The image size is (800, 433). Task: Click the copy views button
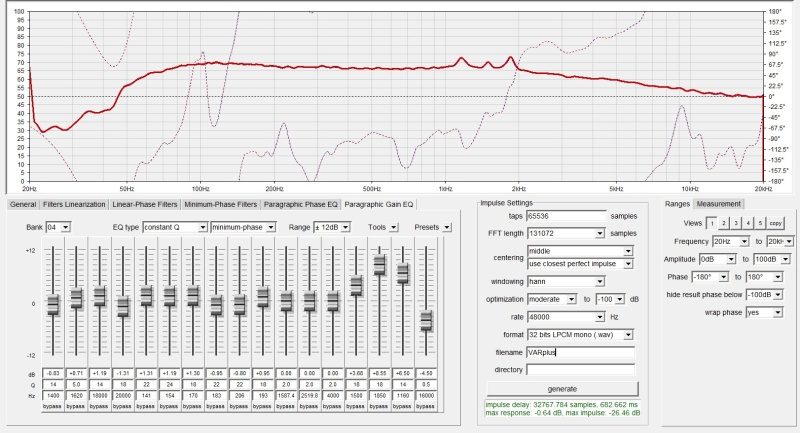(x=776, y=223)
